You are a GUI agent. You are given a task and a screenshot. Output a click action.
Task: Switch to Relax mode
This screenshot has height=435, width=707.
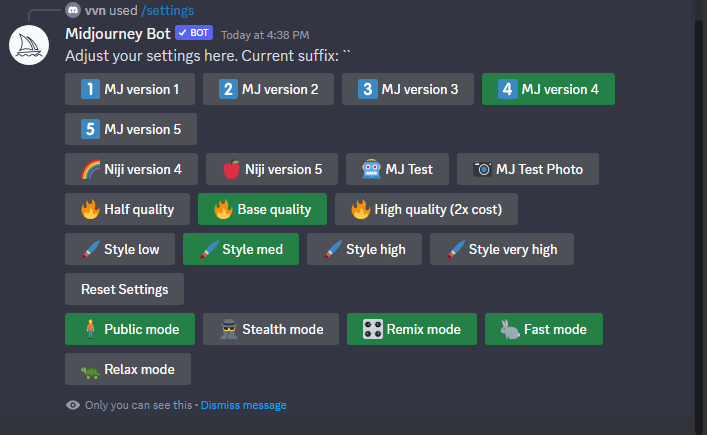(x=128, y=369)
